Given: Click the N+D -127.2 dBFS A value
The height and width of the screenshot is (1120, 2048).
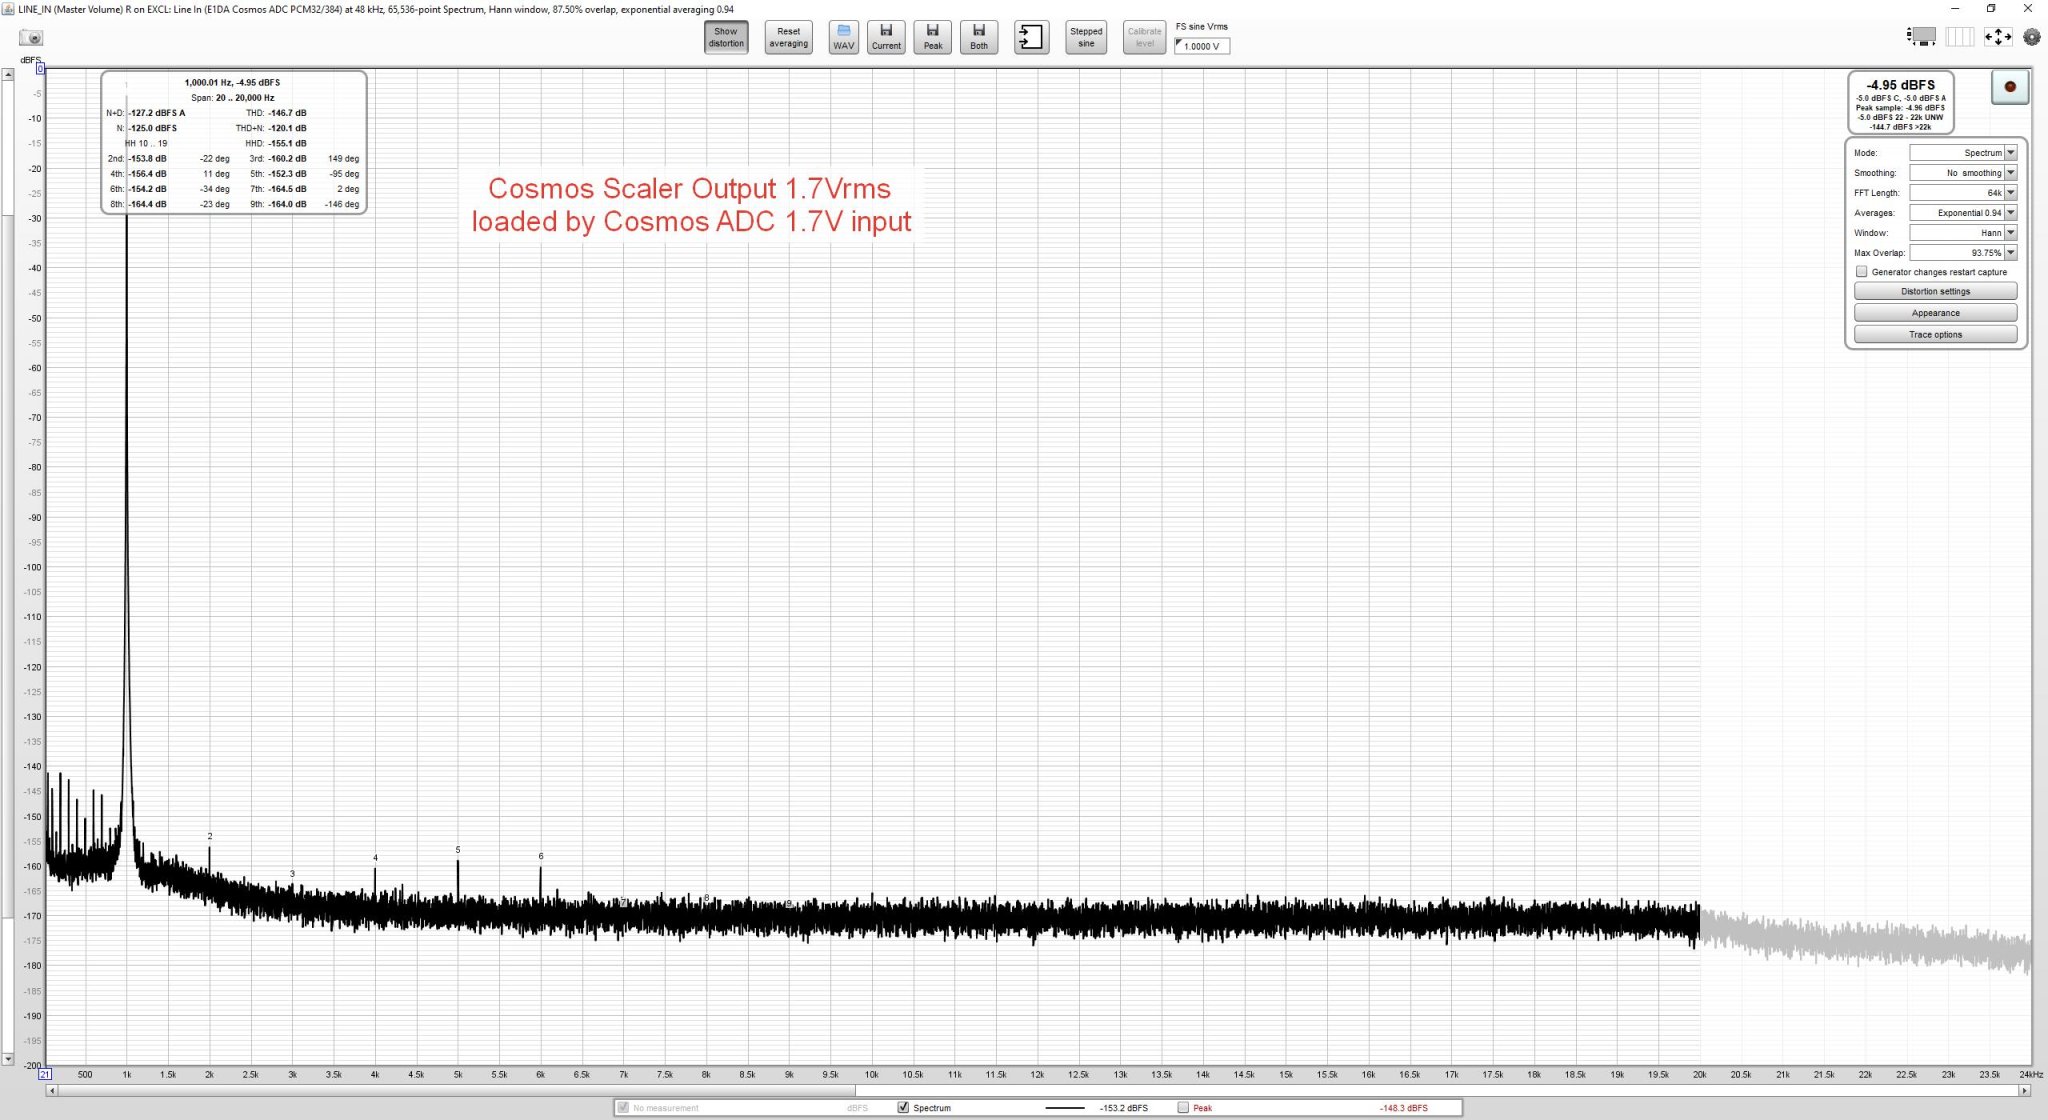Looking at the screenshot, I should click(157, 113).
